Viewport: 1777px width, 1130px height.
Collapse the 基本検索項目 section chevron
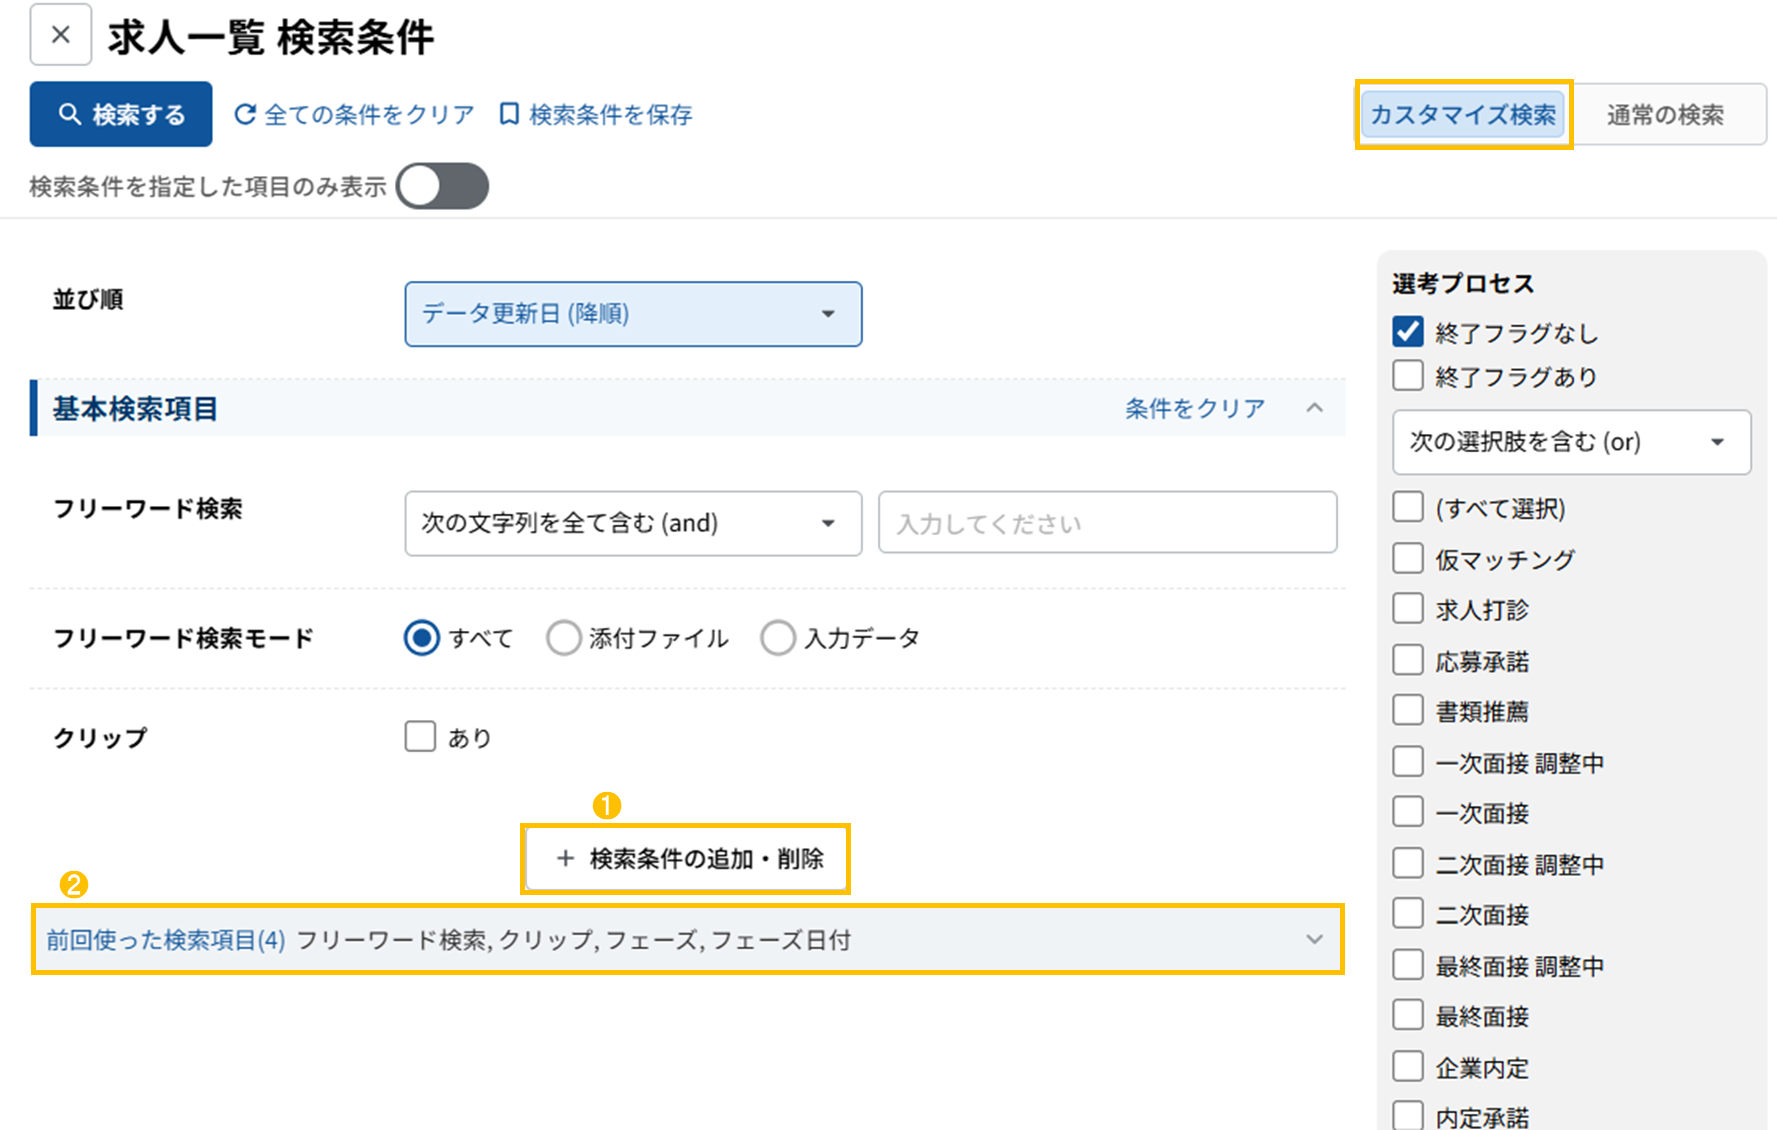click(1315, 408)
